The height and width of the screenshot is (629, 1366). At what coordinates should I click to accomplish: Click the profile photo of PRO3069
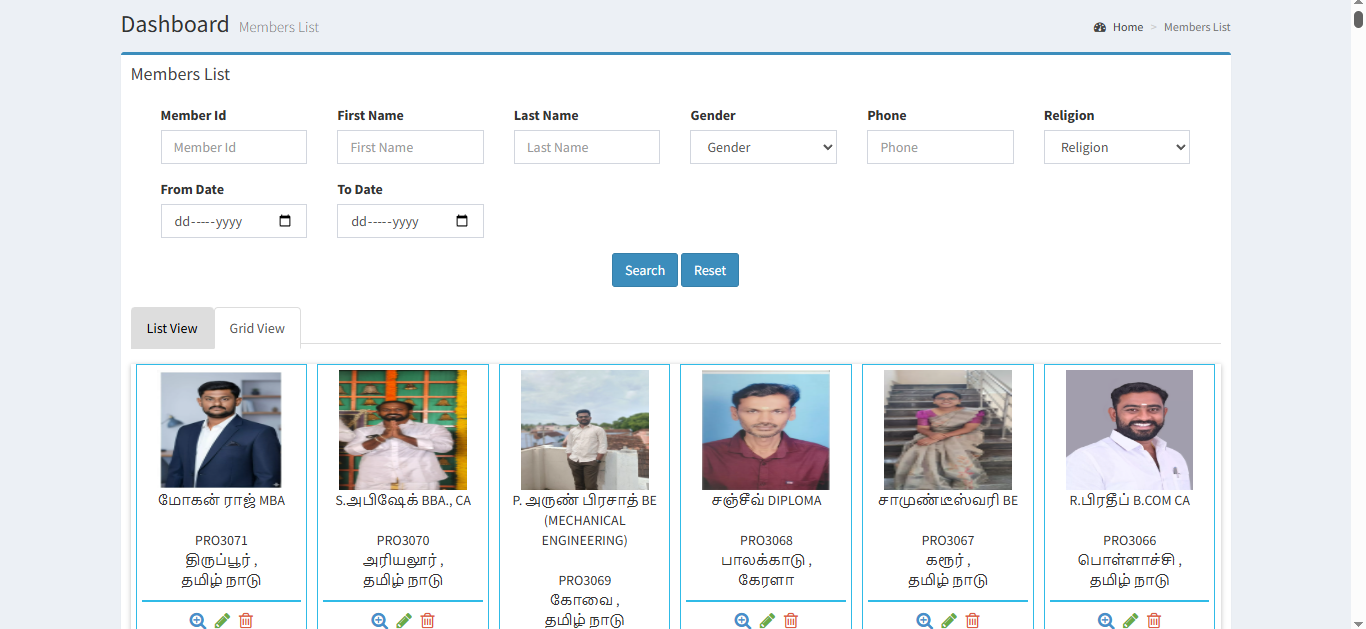[x=584, y=430]
